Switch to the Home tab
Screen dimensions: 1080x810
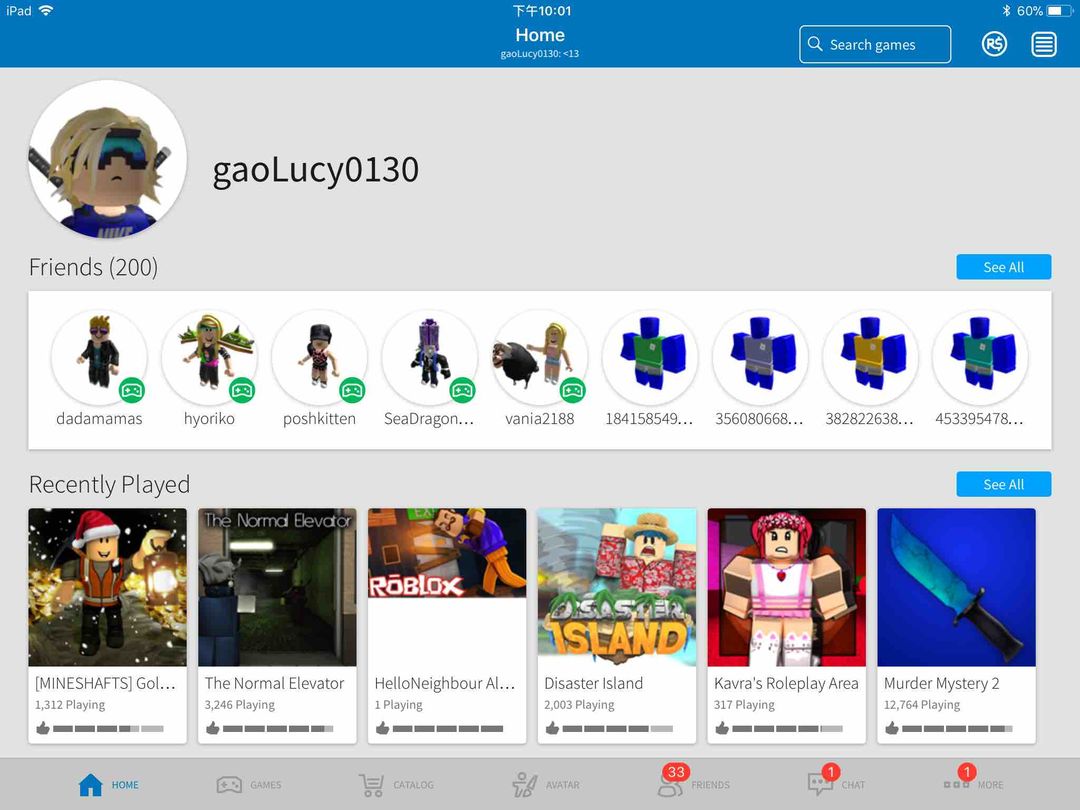pyautogui.click(x=108, y=785)
